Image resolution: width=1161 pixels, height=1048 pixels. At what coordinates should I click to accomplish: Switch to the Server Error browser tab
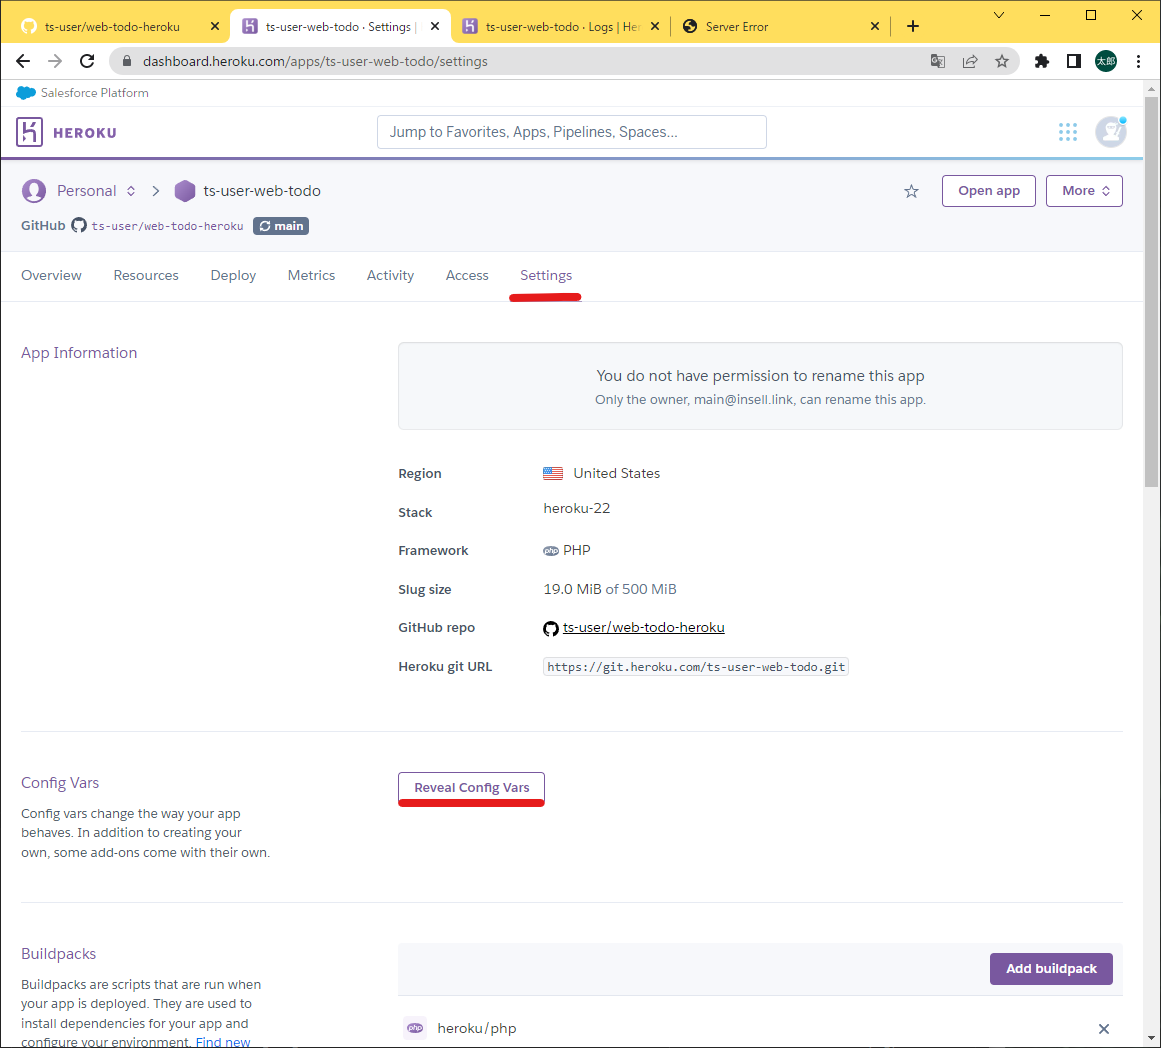click(781, 26)
